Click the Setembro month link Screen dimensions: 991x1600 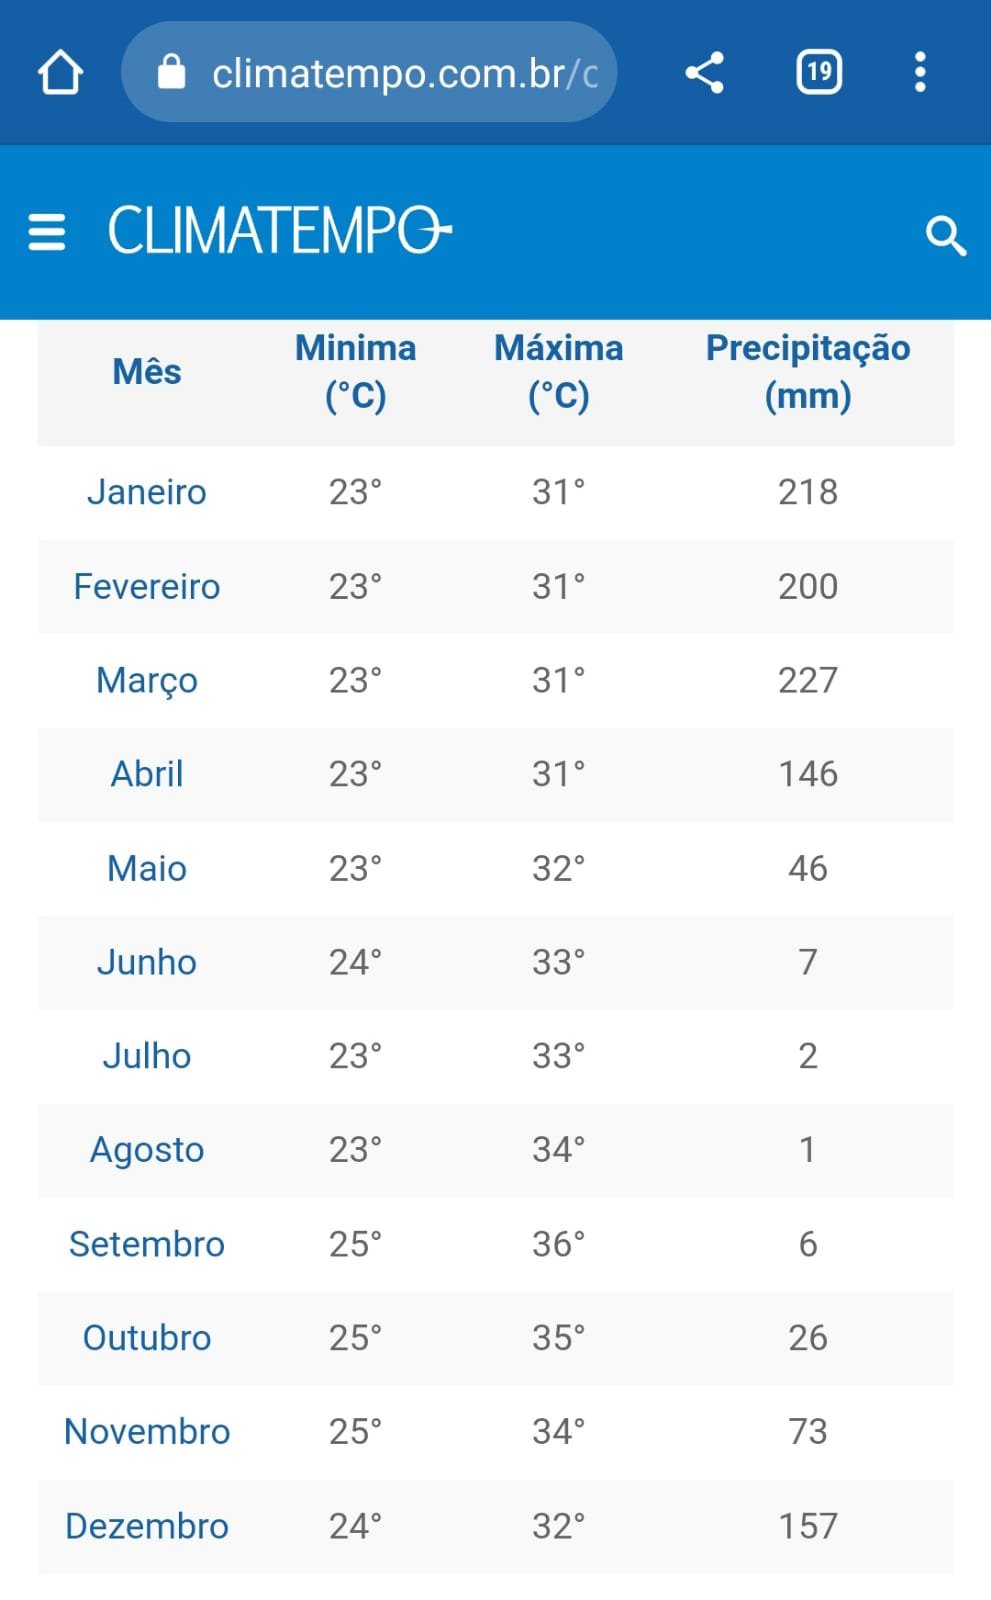(147, 1244)
